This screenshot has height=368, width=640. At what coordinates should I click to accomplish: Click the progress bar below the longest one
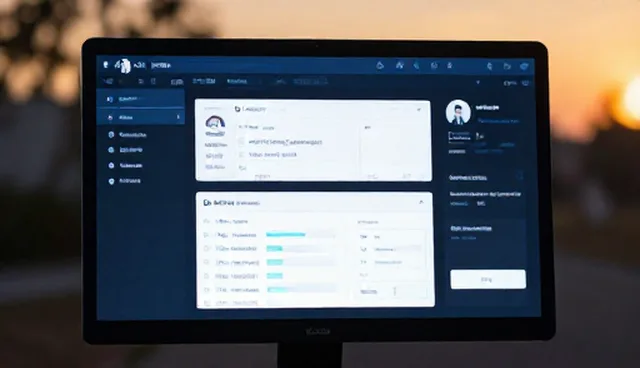pyautogui.click(x=274, y=248)
